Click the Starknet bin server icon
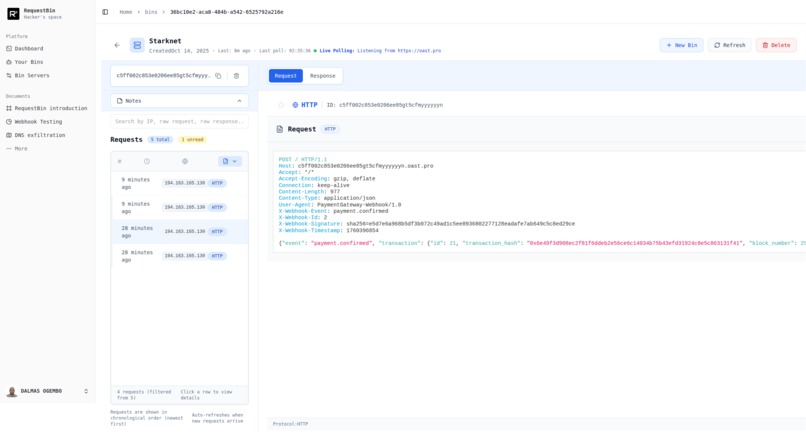This screenshot has width=806, height=439. tap(137, 45)
